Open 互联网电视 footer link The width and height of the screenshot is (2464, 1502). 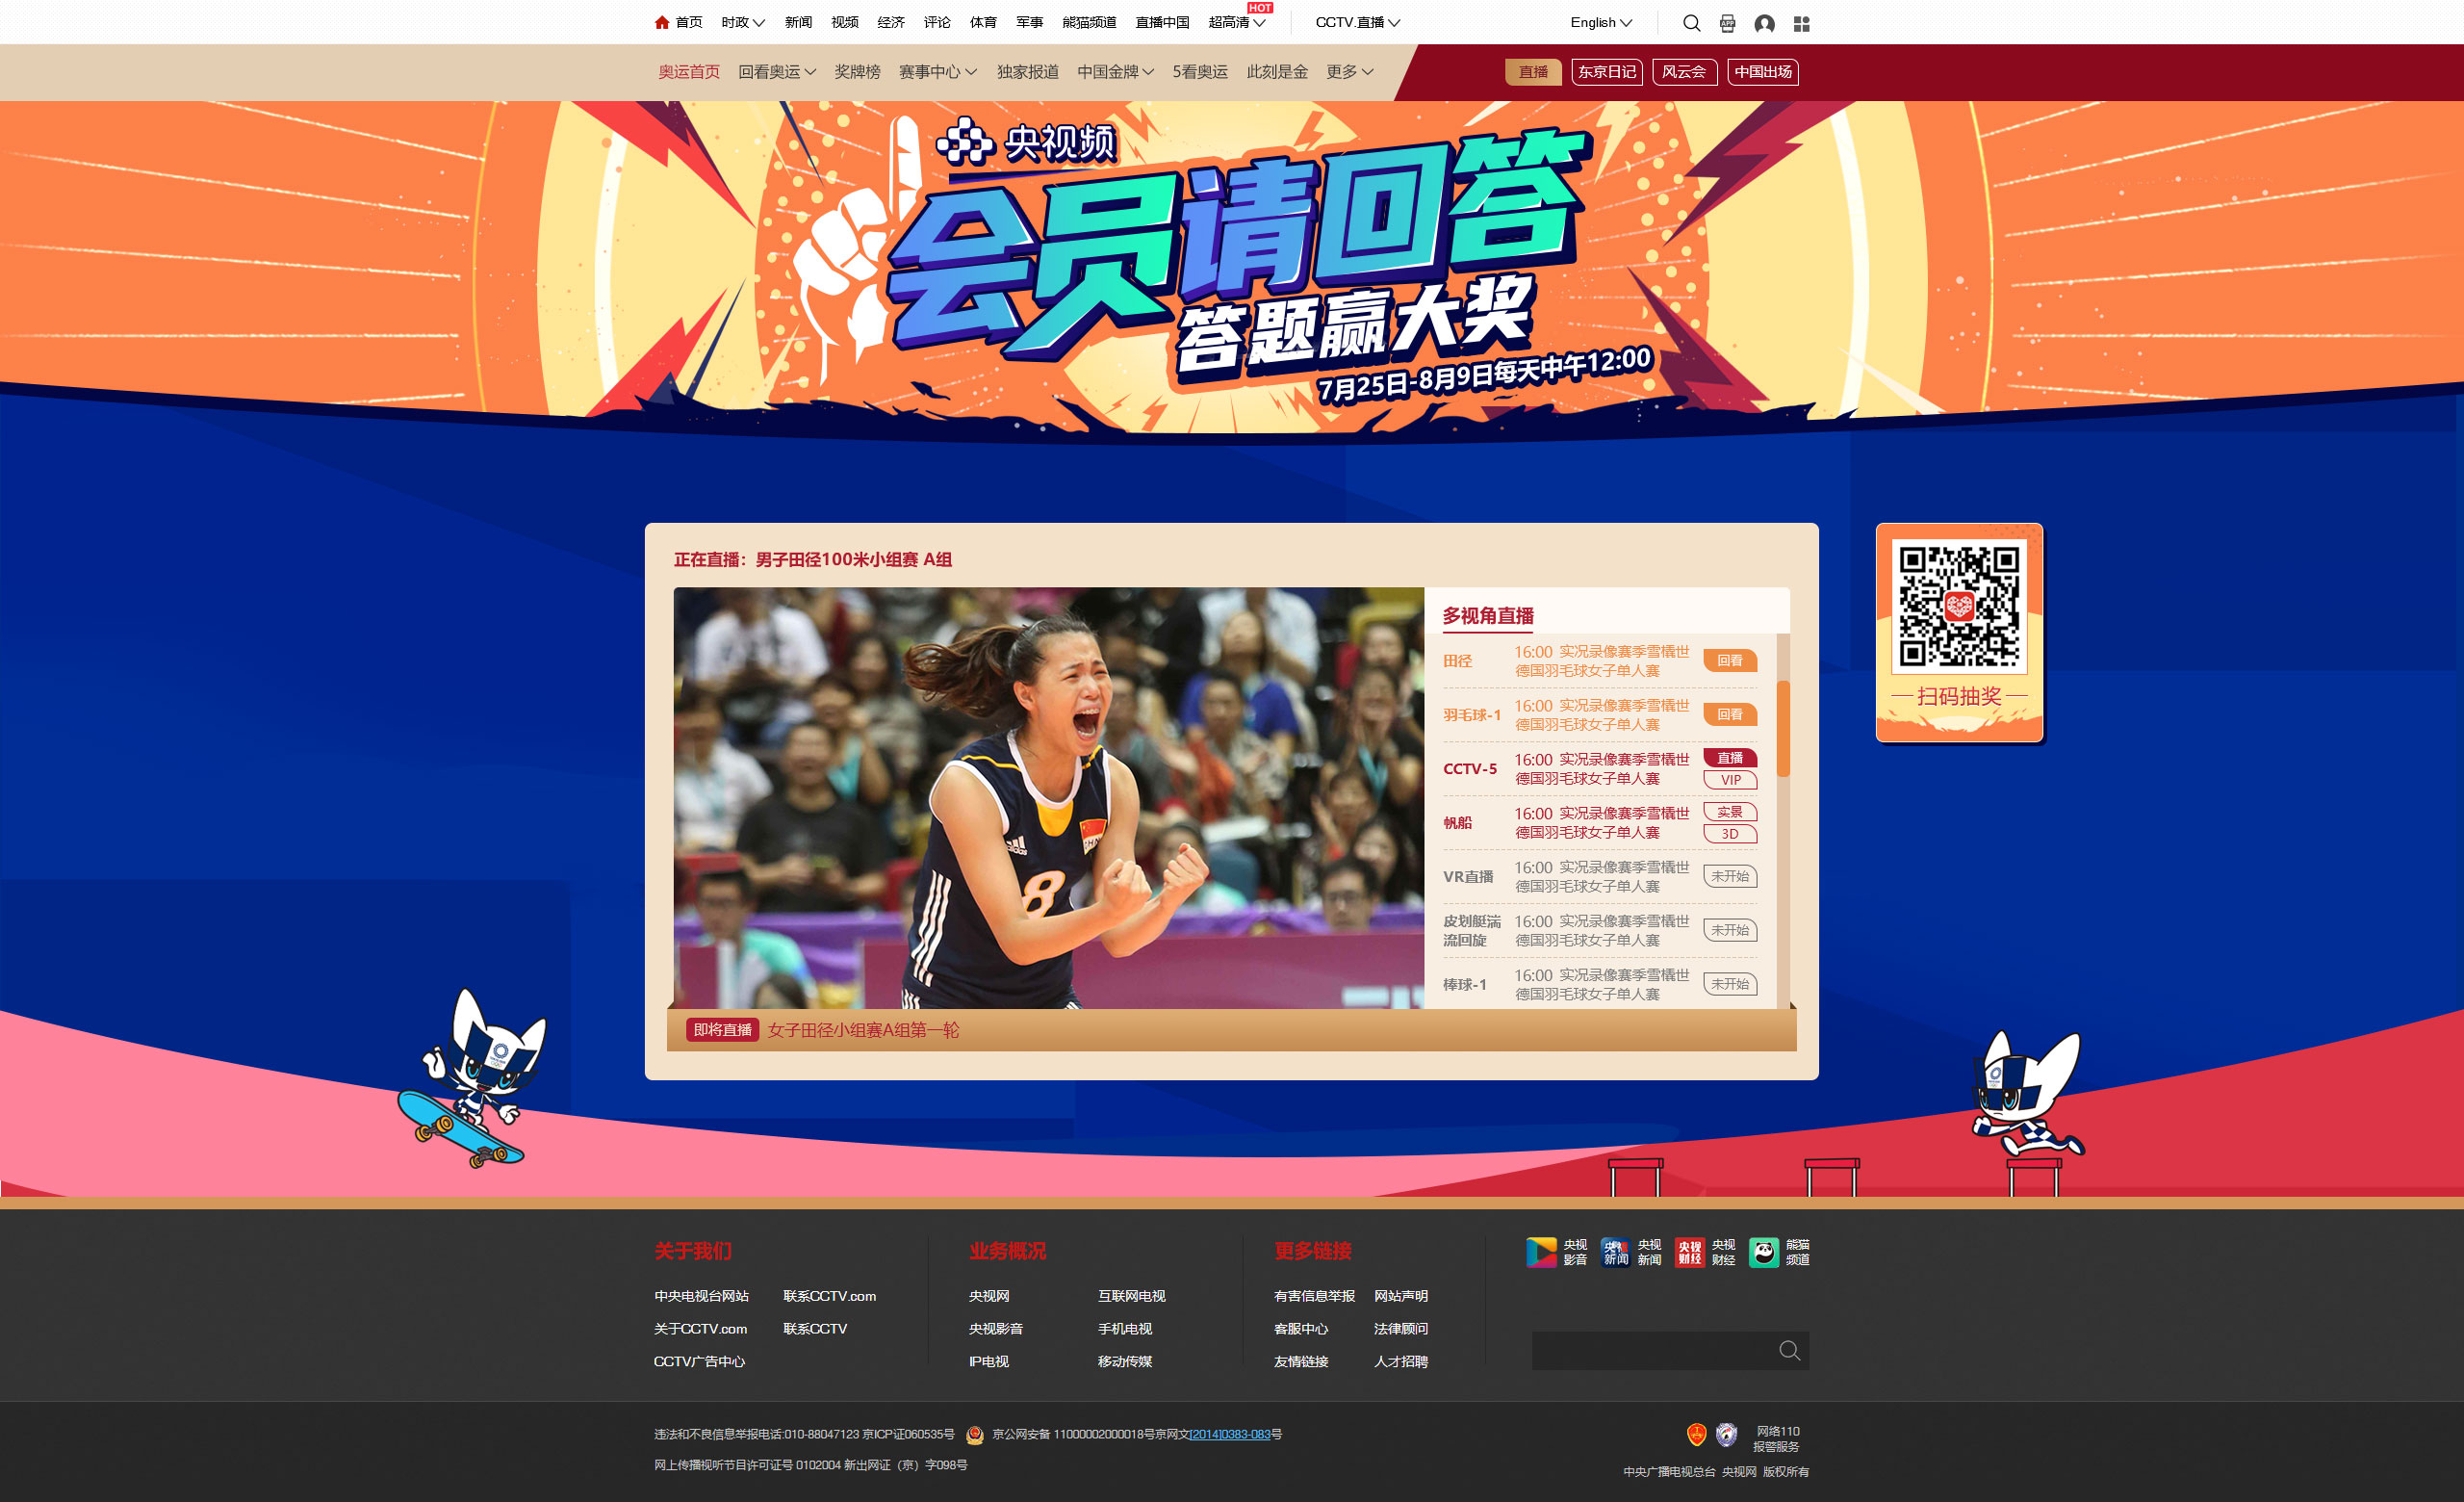(x=1131, y=1296)
